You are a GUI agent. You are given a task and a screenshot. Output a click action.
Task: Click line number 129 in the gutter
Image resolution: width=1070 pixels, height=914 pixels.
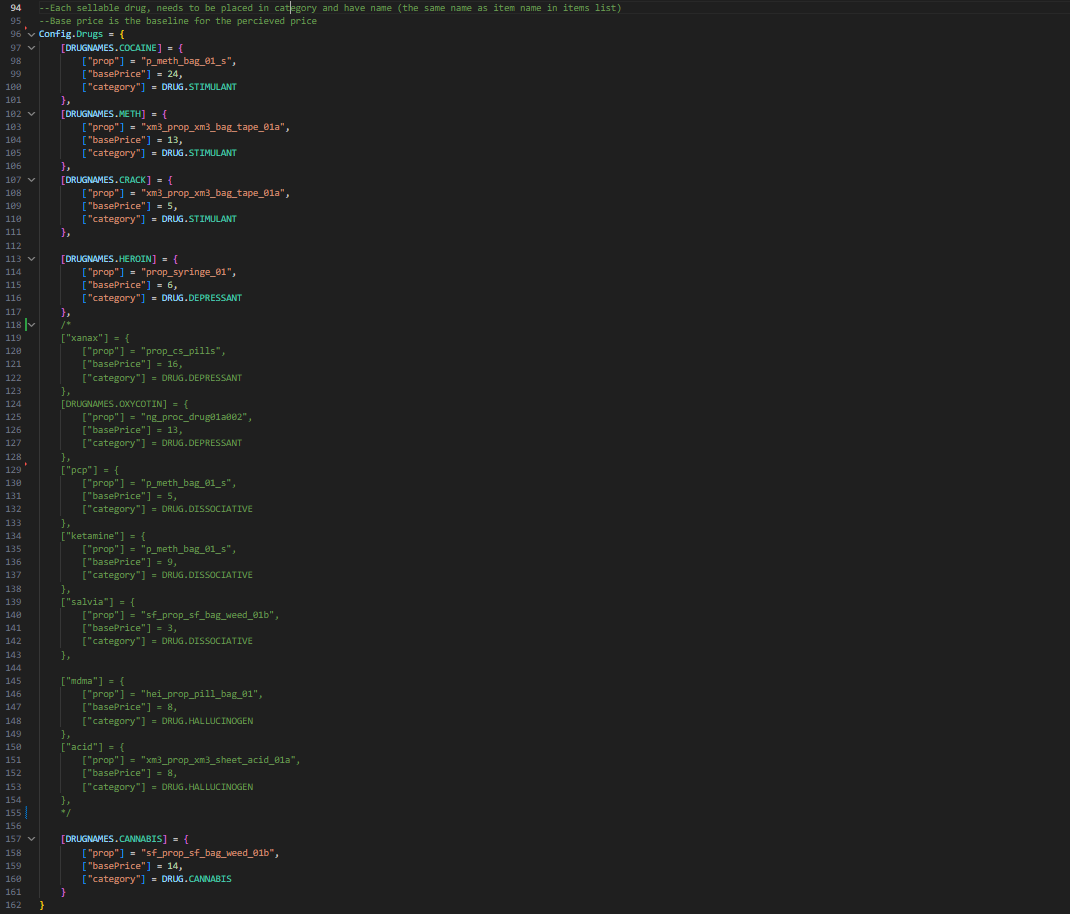point(14,470)
